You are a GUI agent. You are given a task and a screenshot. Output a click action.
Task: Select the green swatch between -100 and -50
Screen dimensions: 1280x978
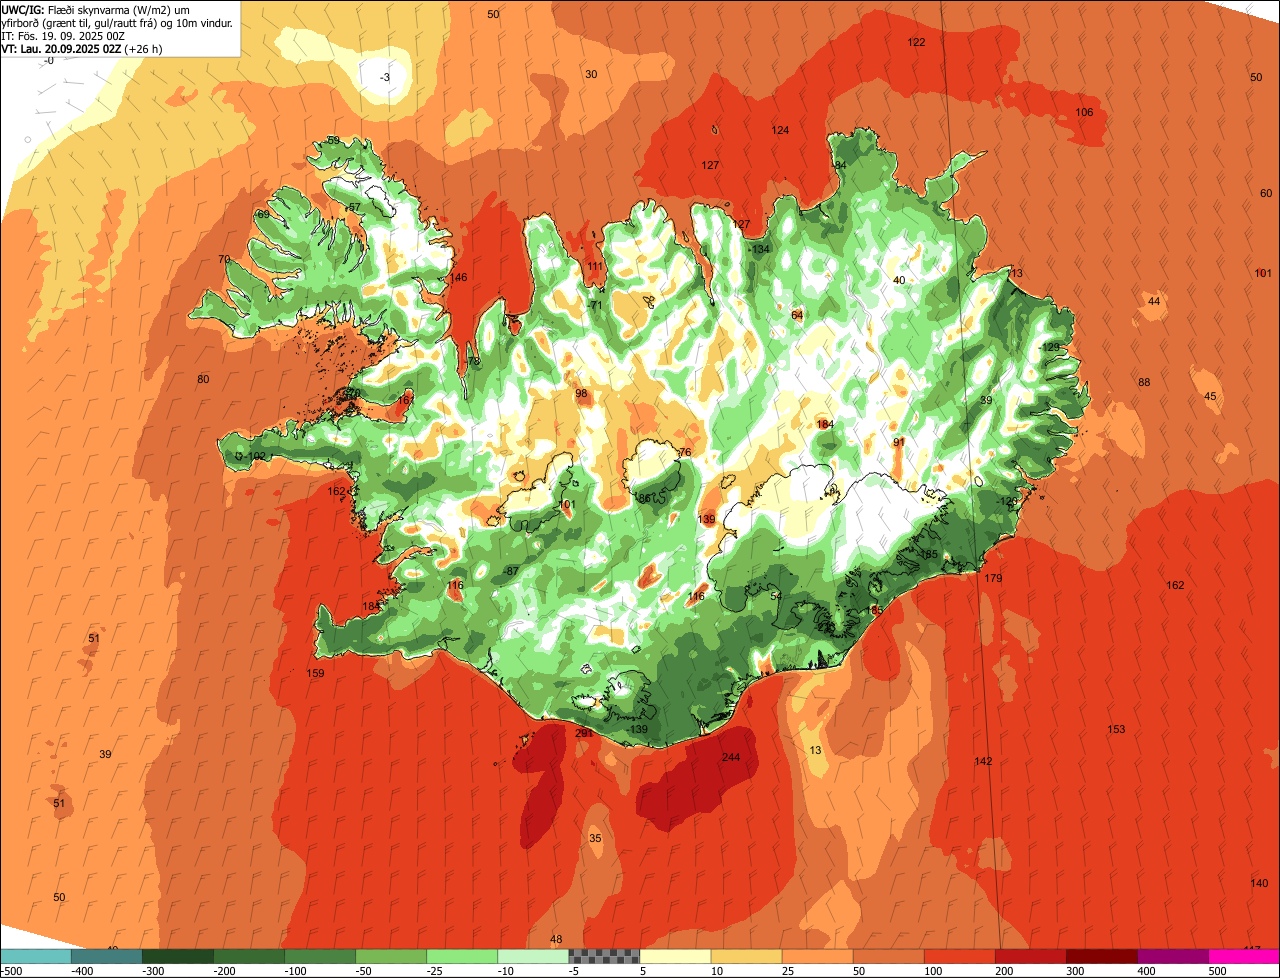click(321, 956)
